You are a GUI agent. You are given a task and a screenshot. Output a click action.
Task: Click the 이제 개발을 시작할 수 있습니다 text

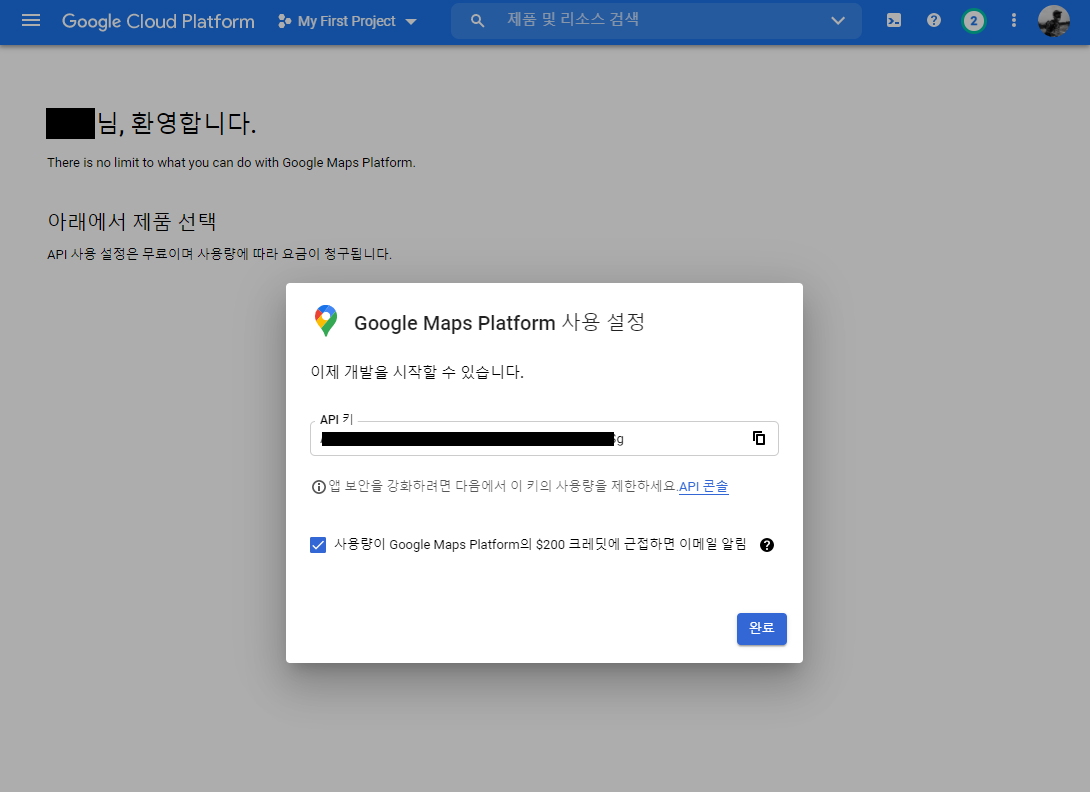pos(417,372)
